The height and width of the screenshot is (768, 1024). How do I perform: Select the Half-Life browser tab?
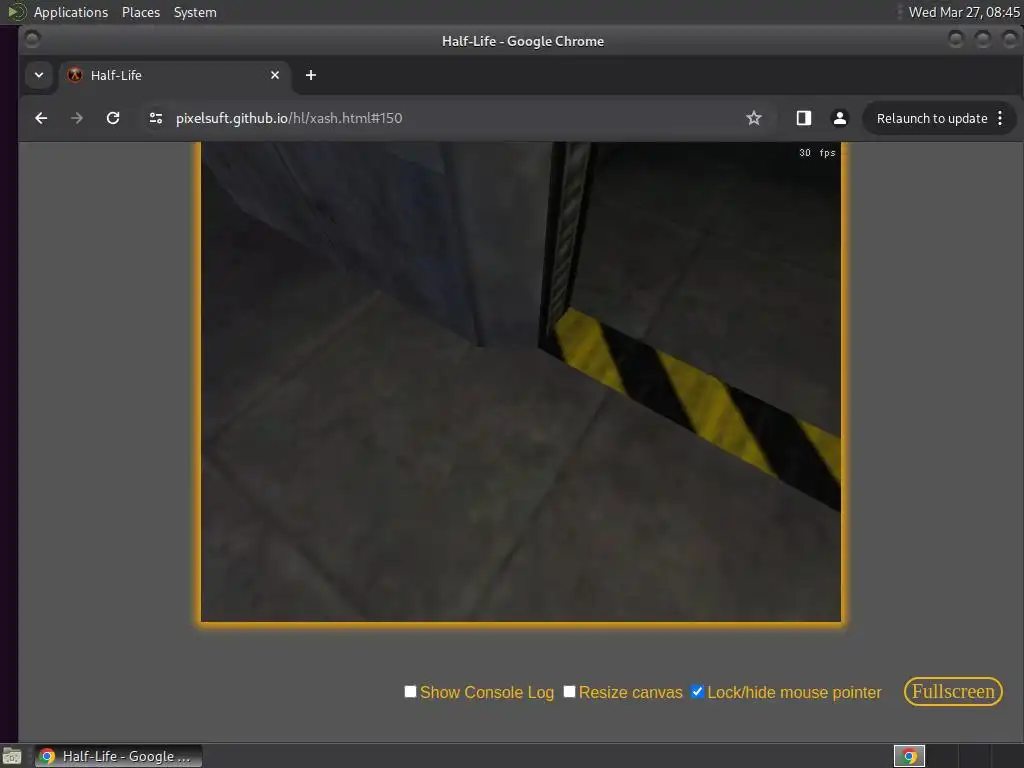[173, 75]
